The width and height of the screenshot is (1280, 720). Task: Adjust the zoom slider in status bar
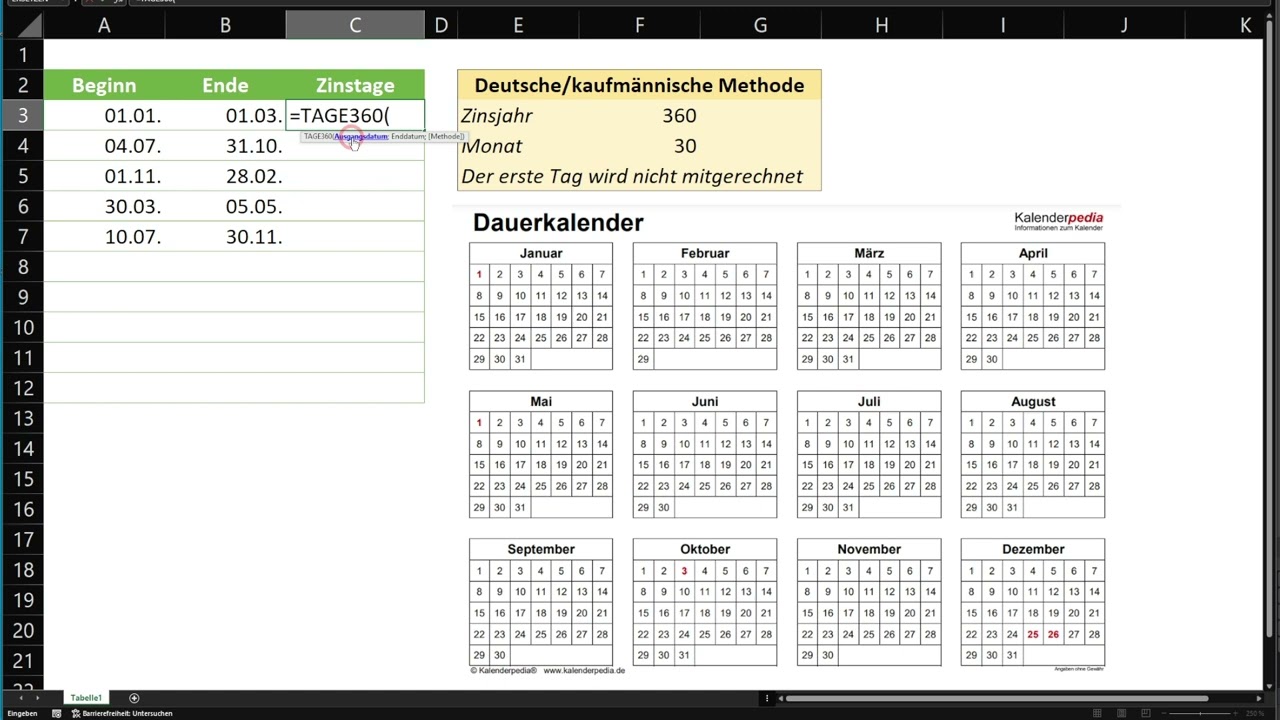1200,713
